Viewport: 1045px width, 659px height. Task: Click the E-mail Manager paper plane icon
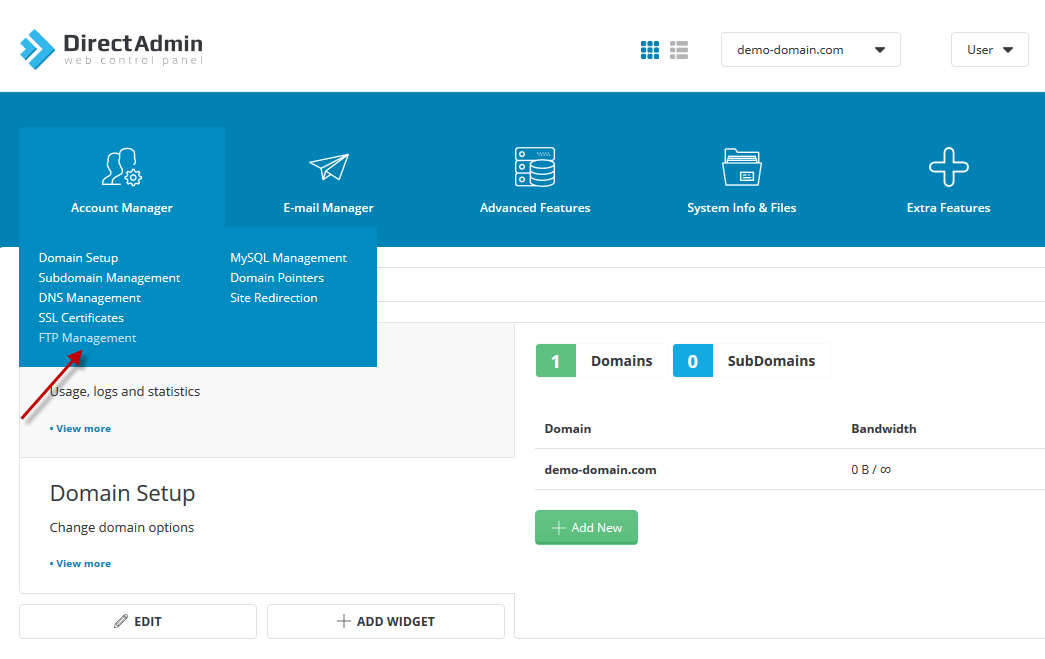point(329,167)
